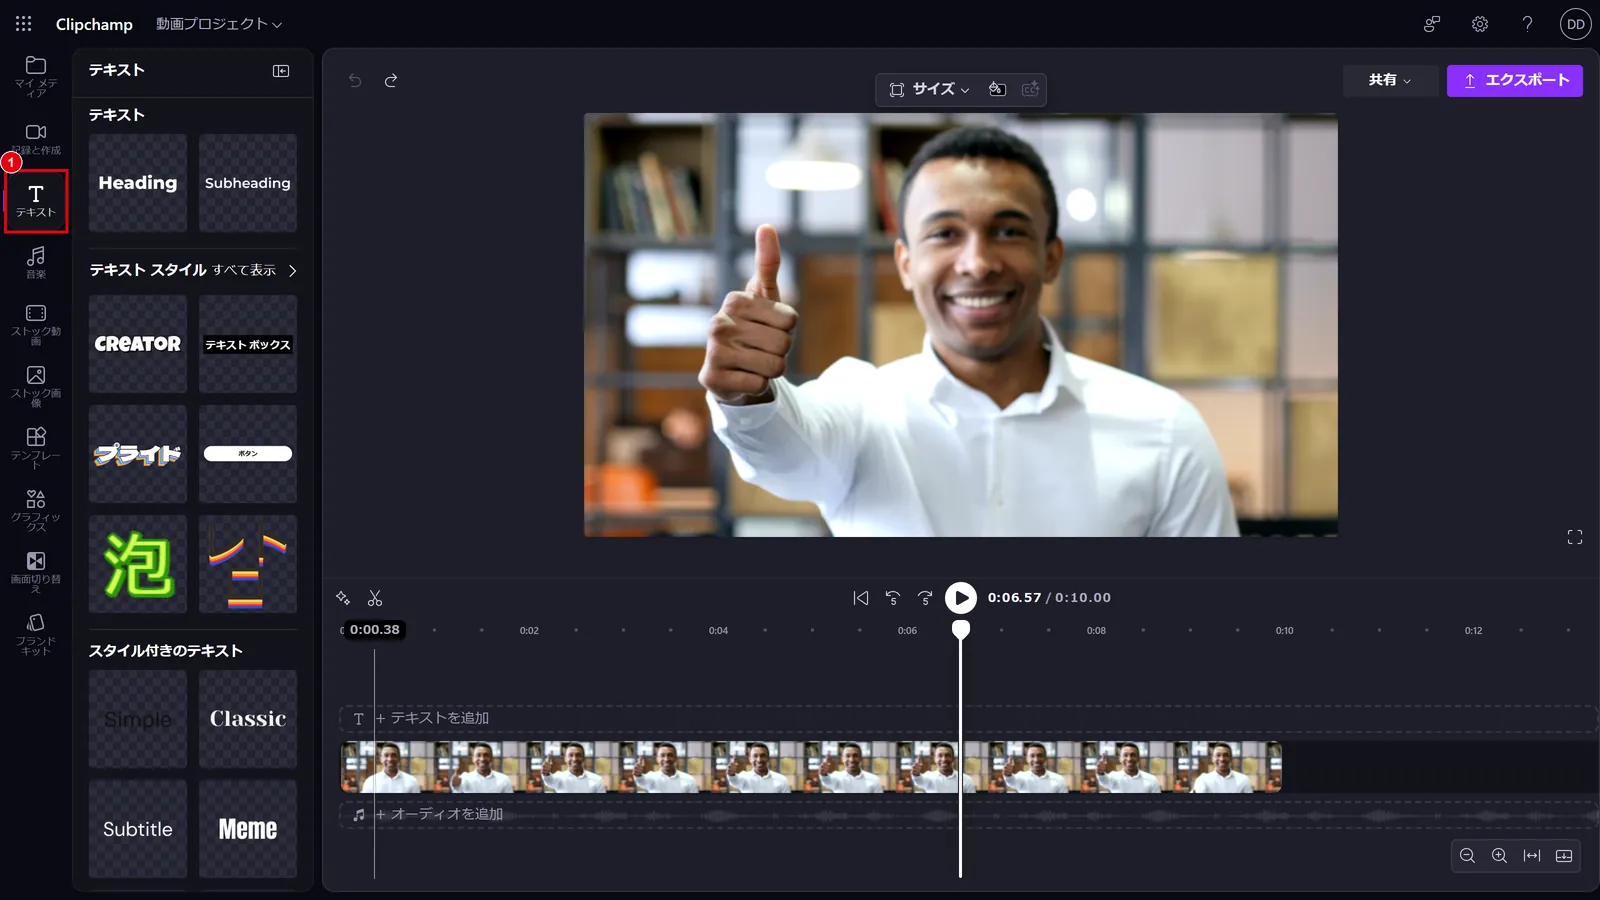Open the Music (音楽) sidebar panel
Viewport: 1600px width, 900px height.
(x=36, y=262)
